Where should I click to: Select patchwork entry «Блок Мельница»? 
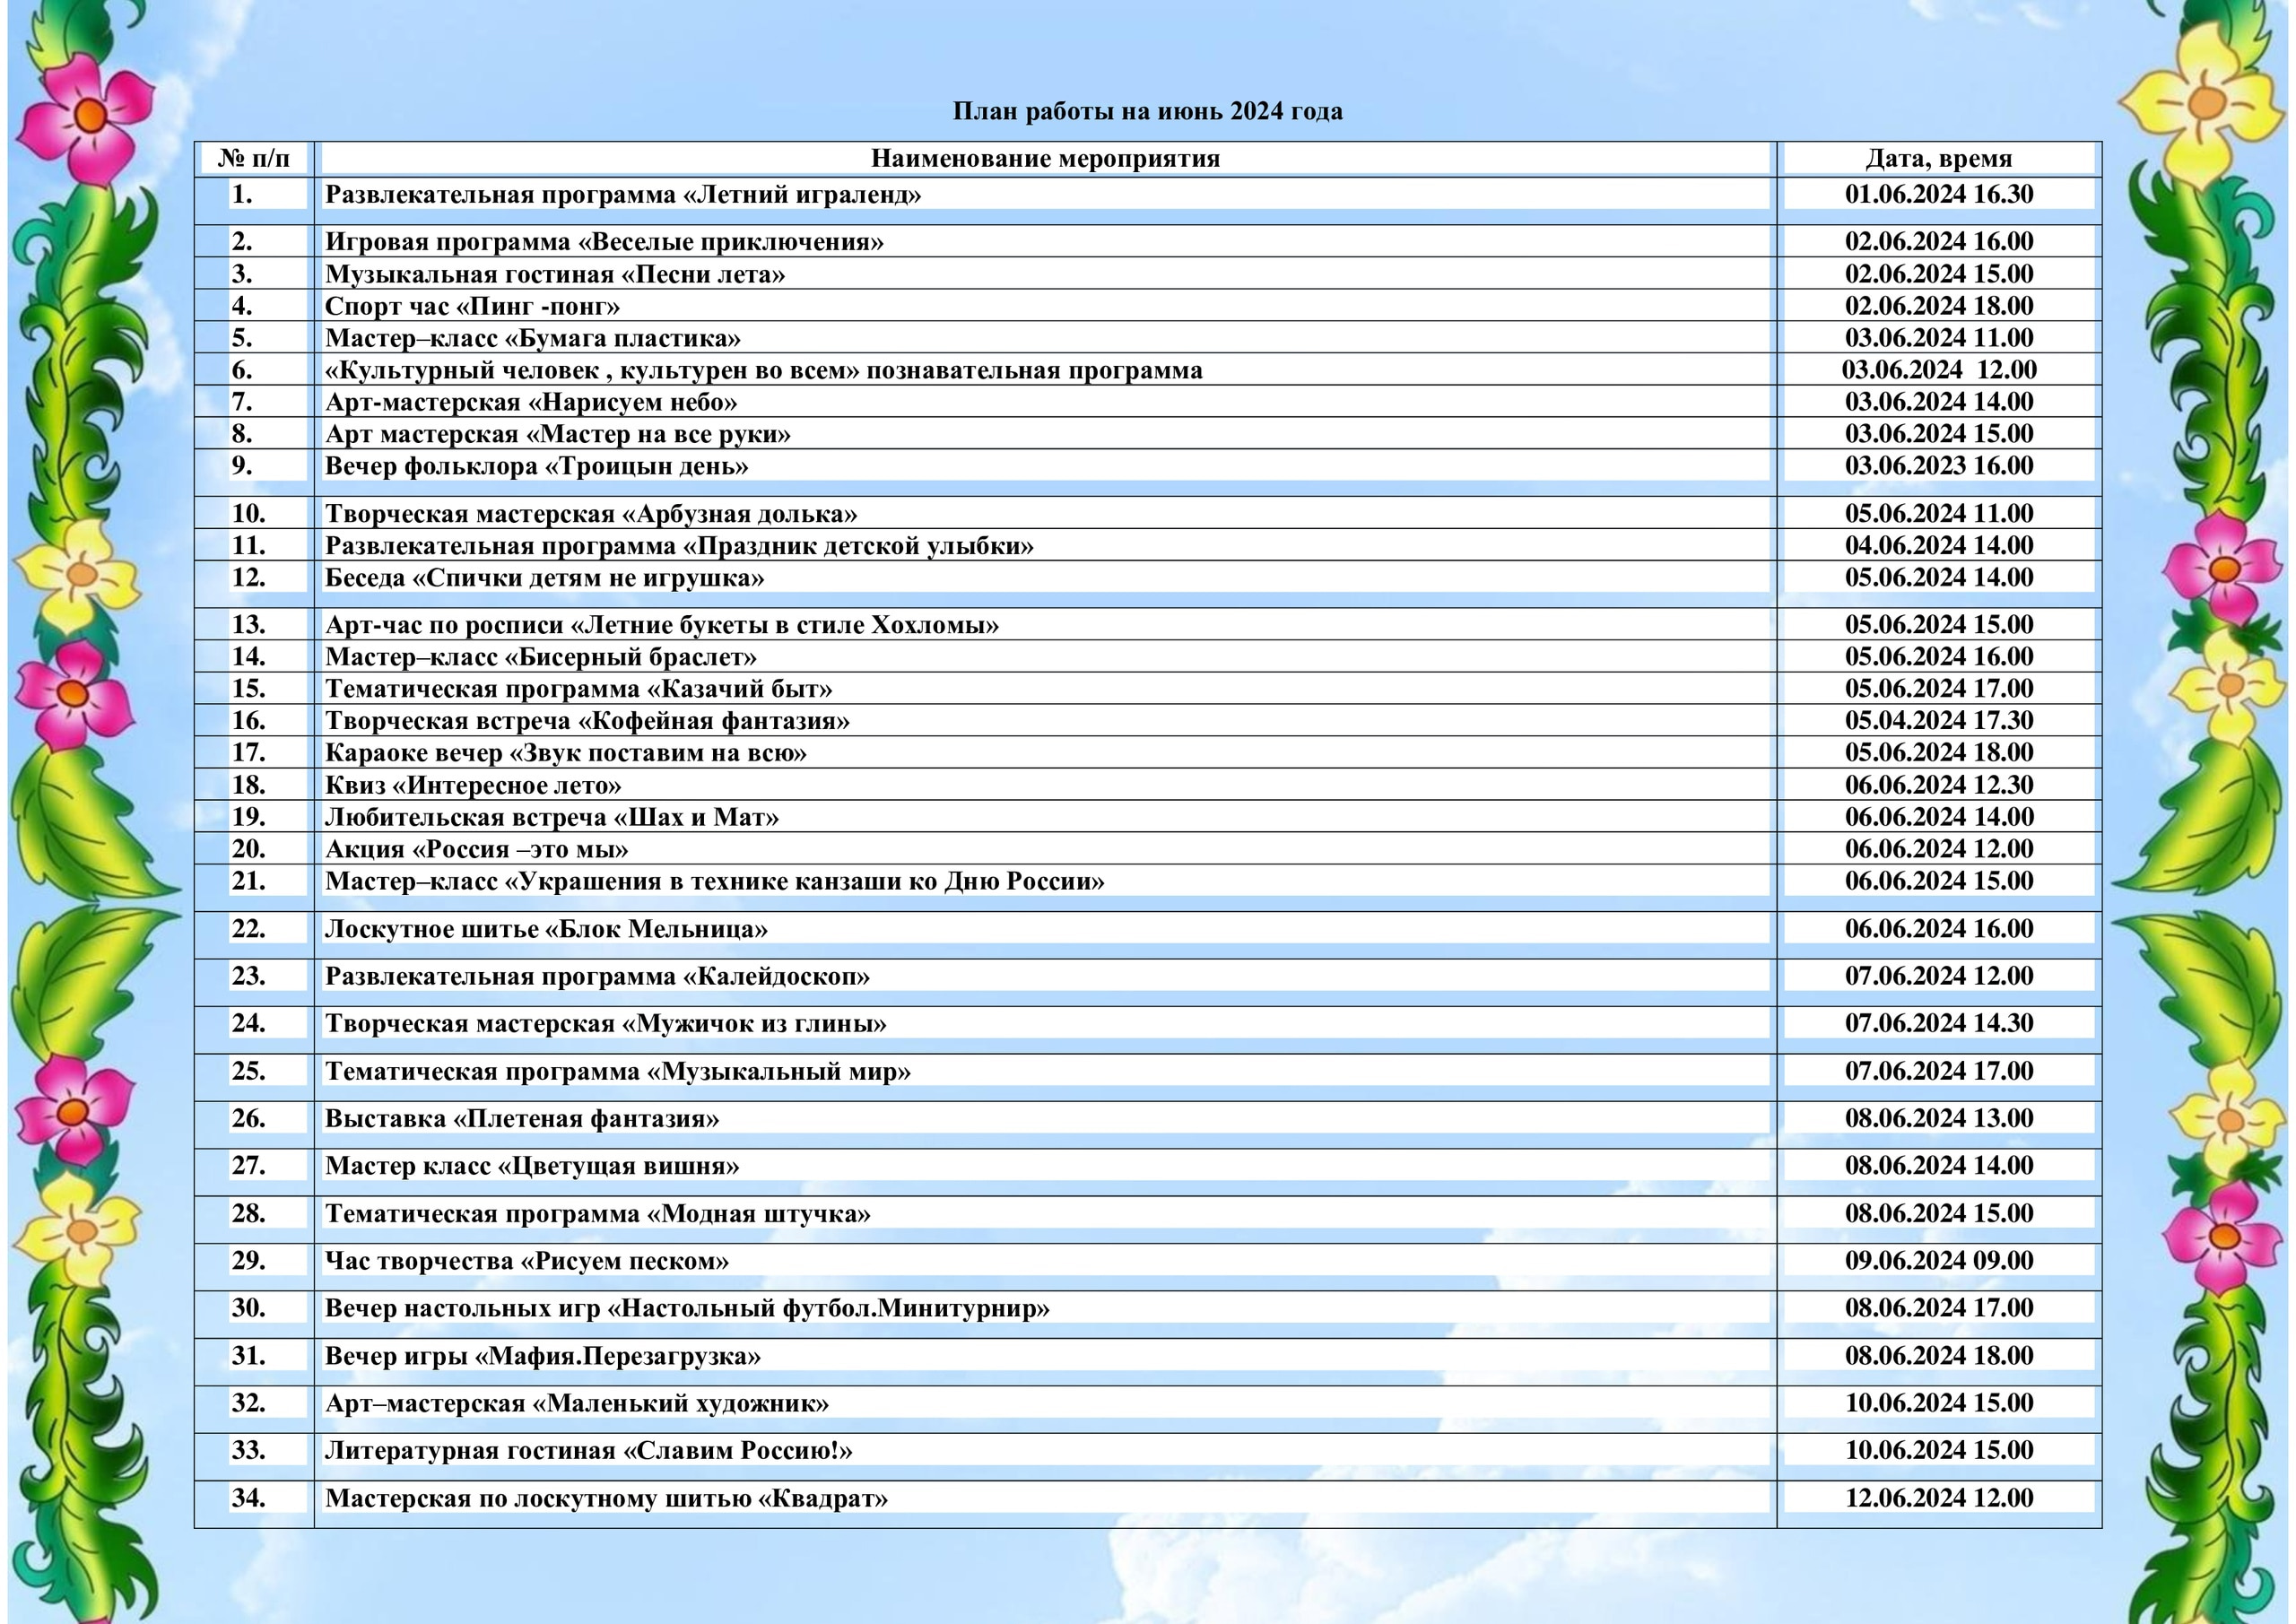coord(546,929)
